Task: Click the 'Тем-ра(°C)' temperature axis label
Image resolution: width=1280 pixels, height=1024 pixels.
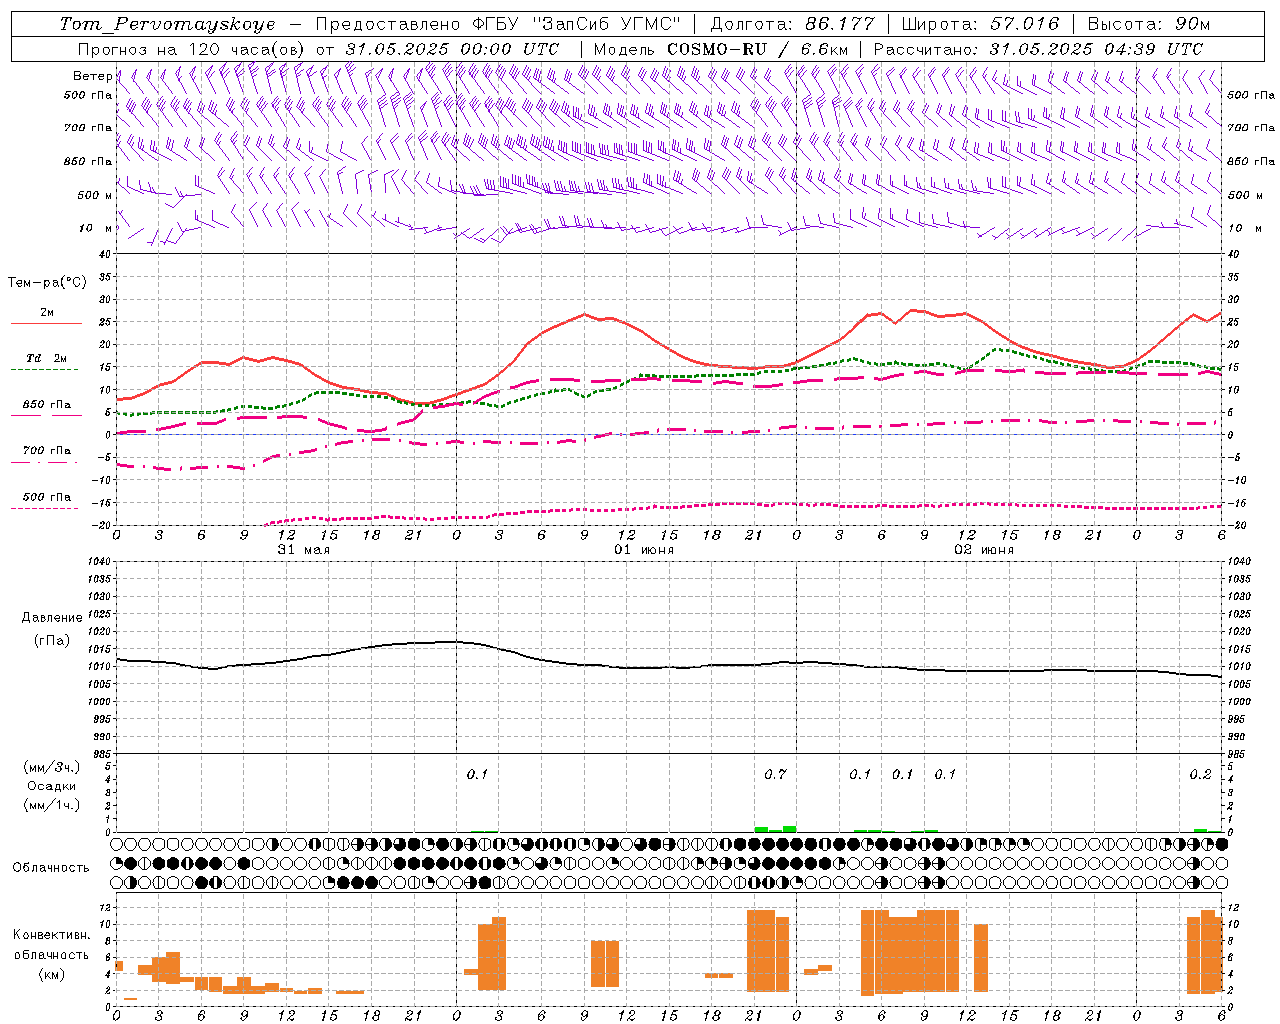Action: (x=47, y=283)
